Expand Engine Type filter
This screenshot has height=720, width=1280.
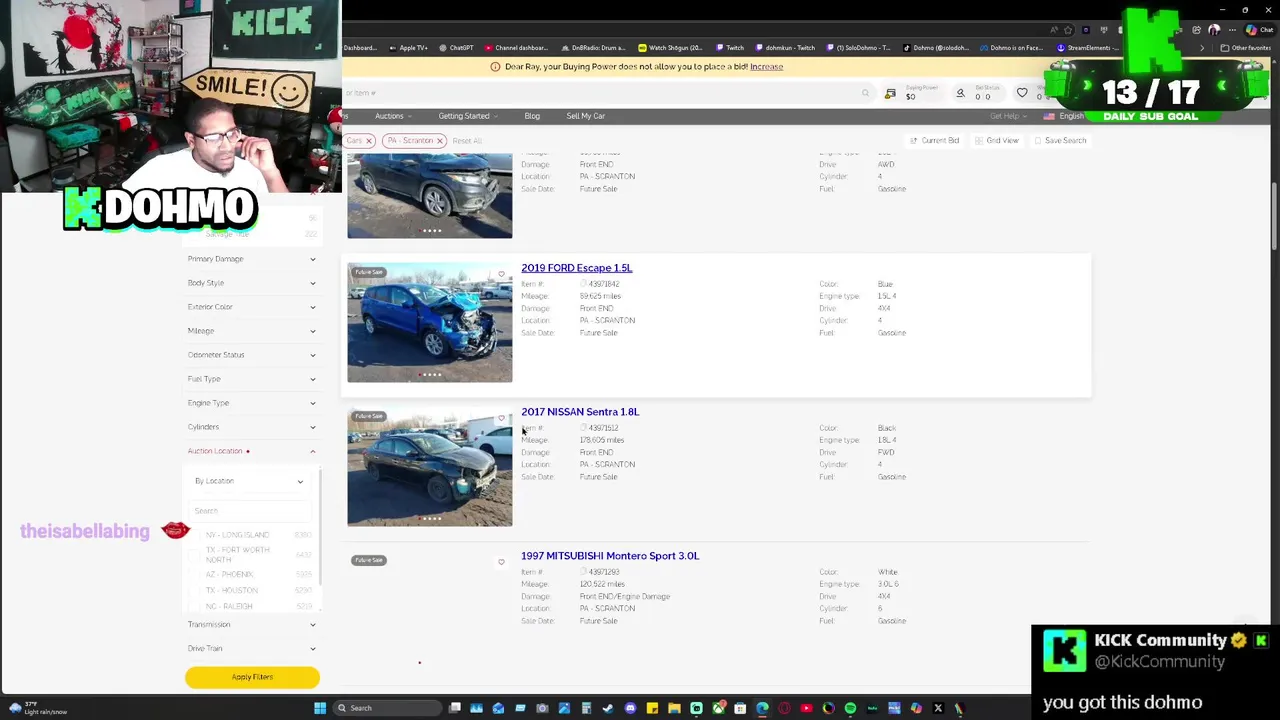(x=252, y=403)
